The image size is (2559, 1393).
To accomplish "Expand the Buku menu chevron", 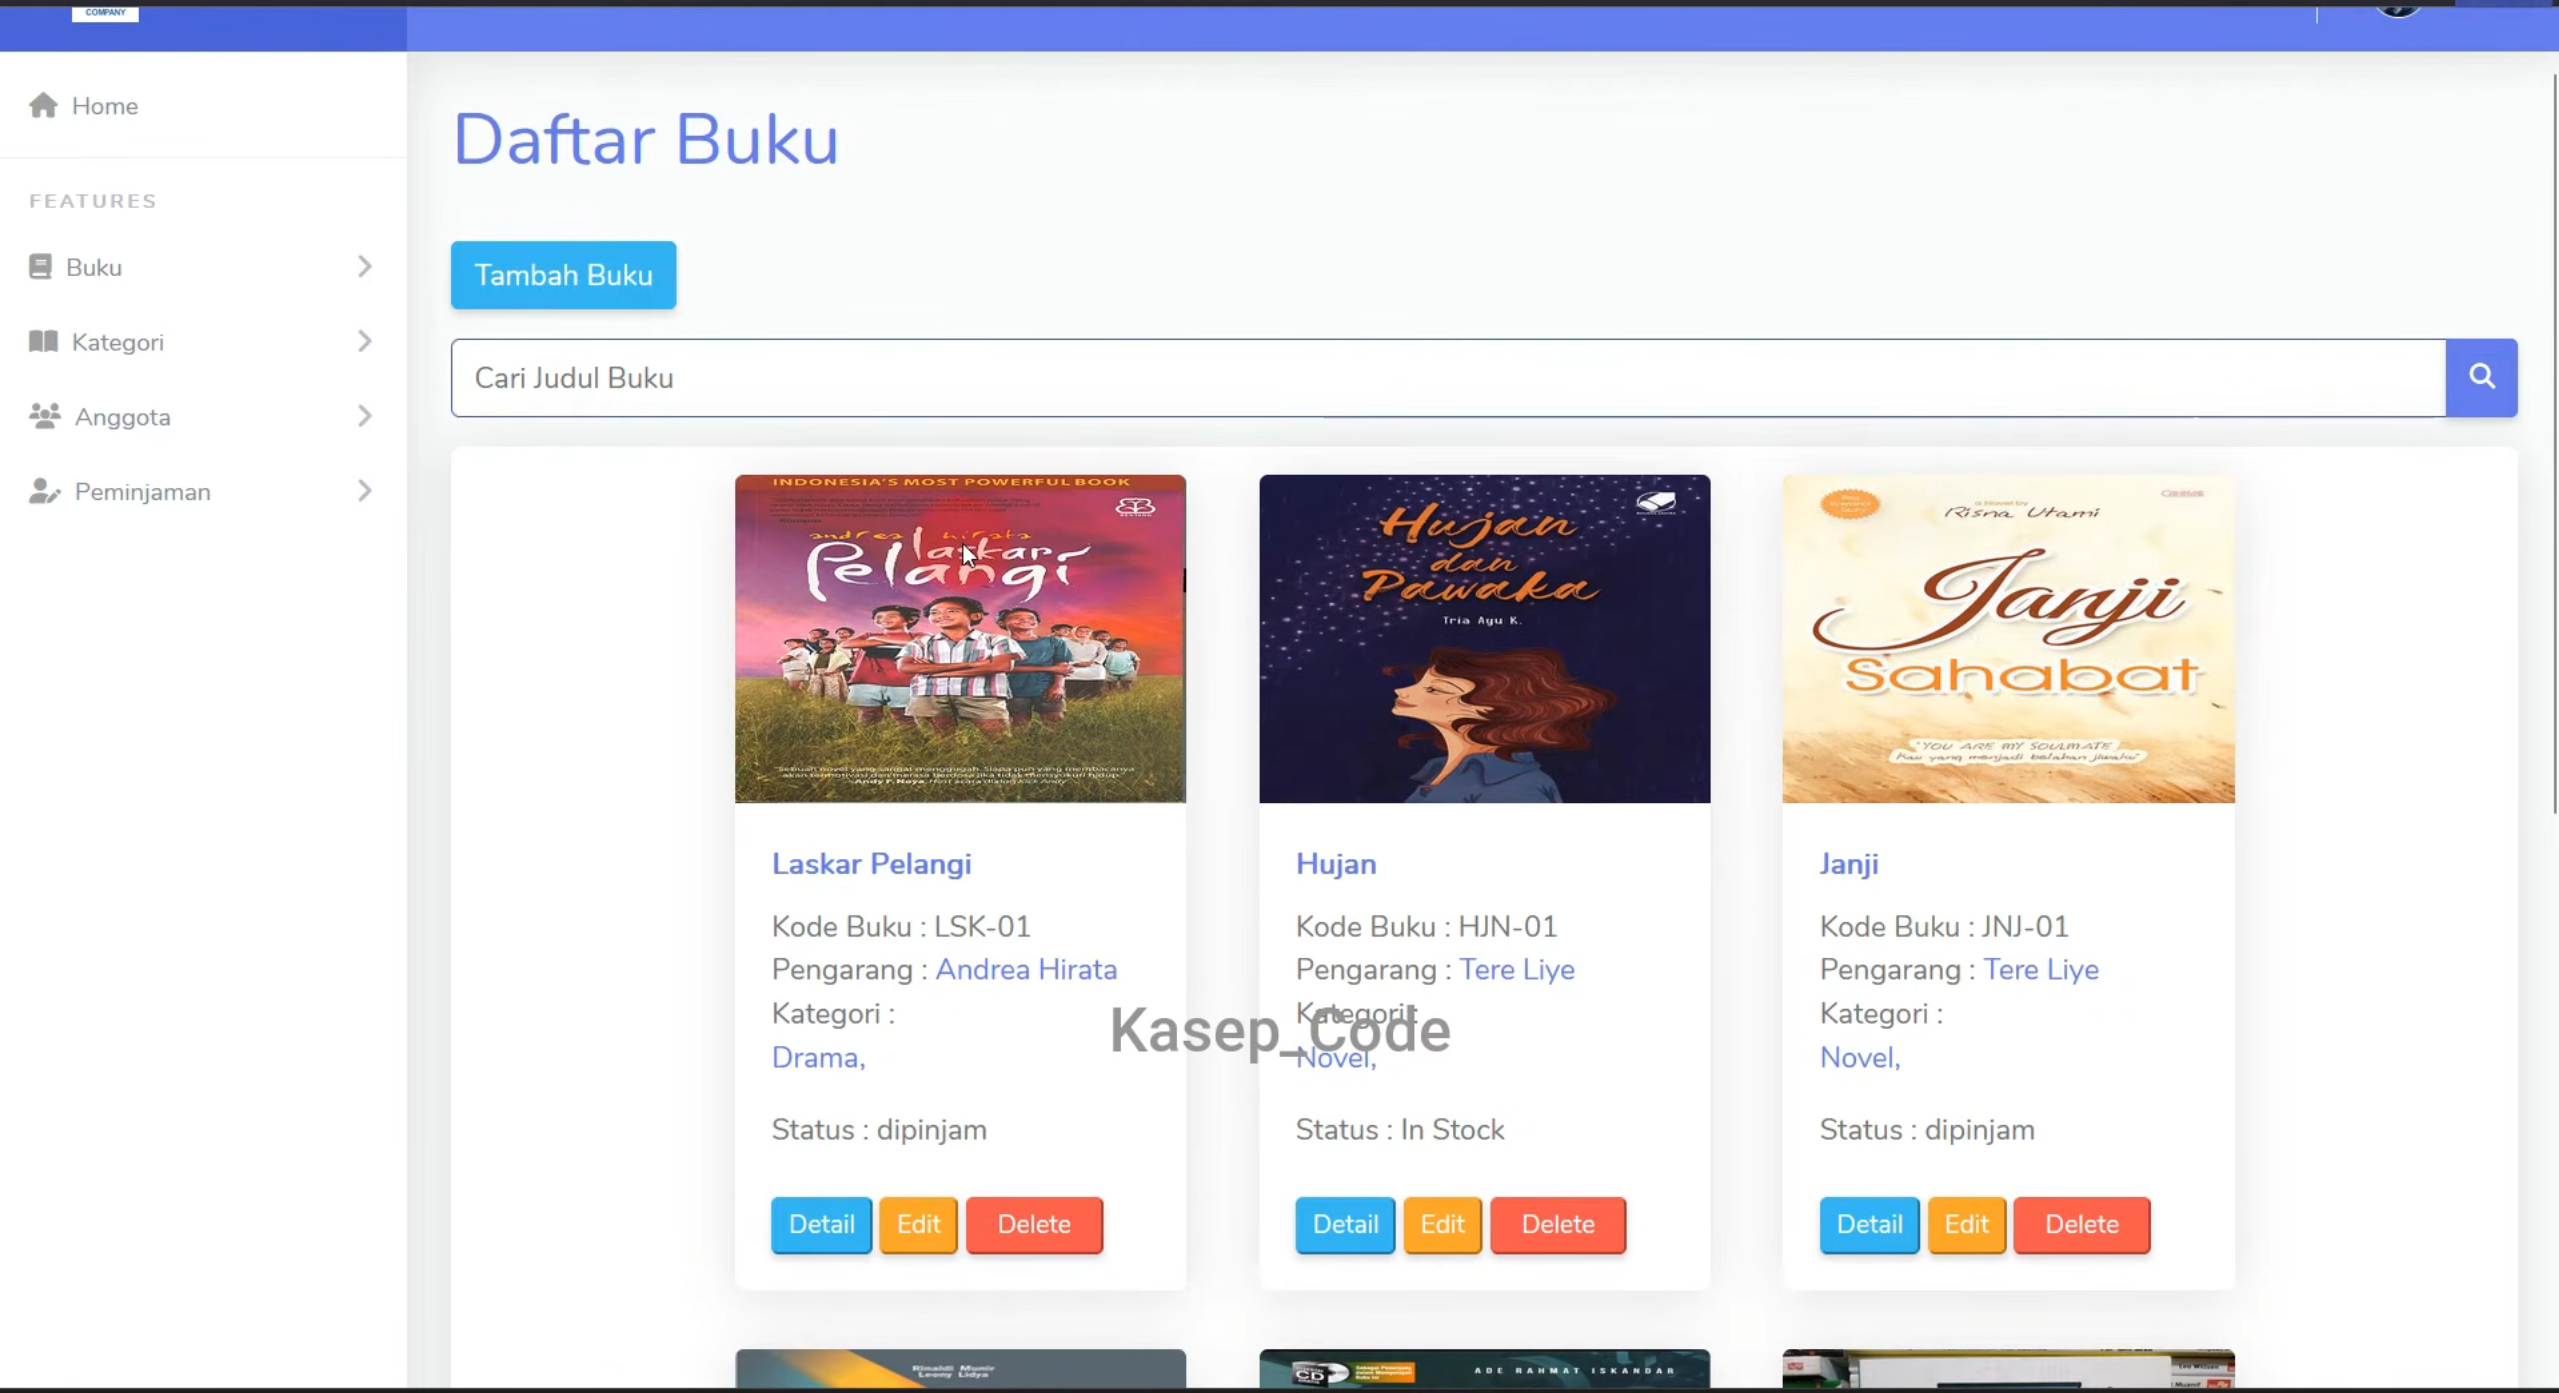I will point(365,266).
